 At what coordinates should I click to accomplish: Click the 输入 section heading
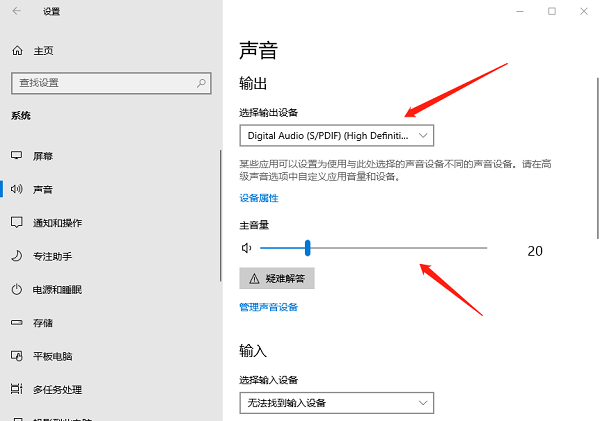(x=253, y=350)
